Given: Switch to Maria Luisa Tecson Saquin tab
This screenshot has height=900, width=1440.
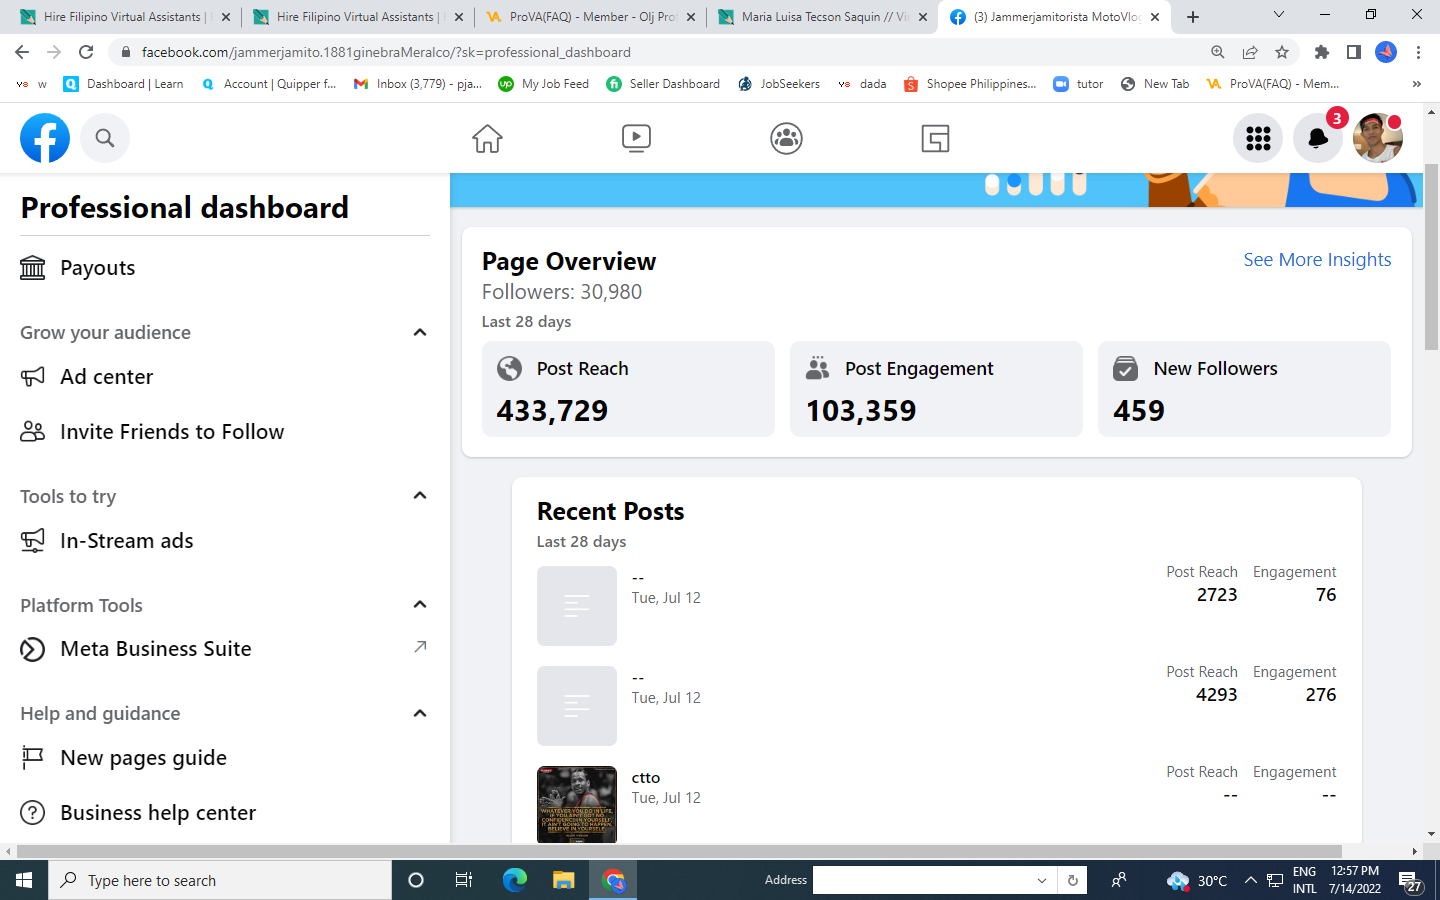Looking at the screenshot, I should coord(823,17).
